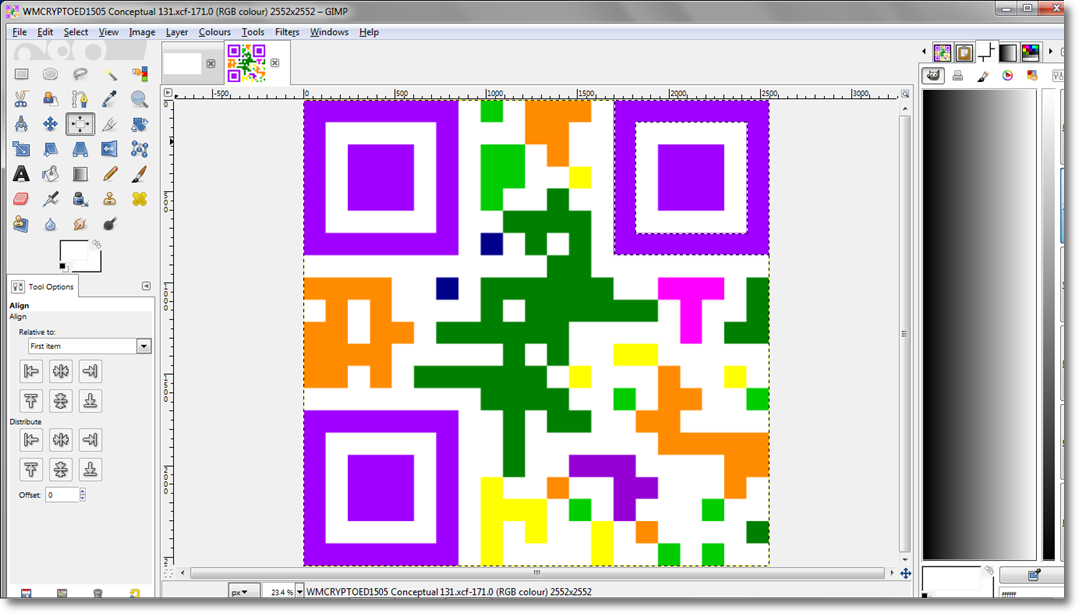Reset colours to black and white
Image resolution: width=1080 pixels, height=615 pixels.
63,267
